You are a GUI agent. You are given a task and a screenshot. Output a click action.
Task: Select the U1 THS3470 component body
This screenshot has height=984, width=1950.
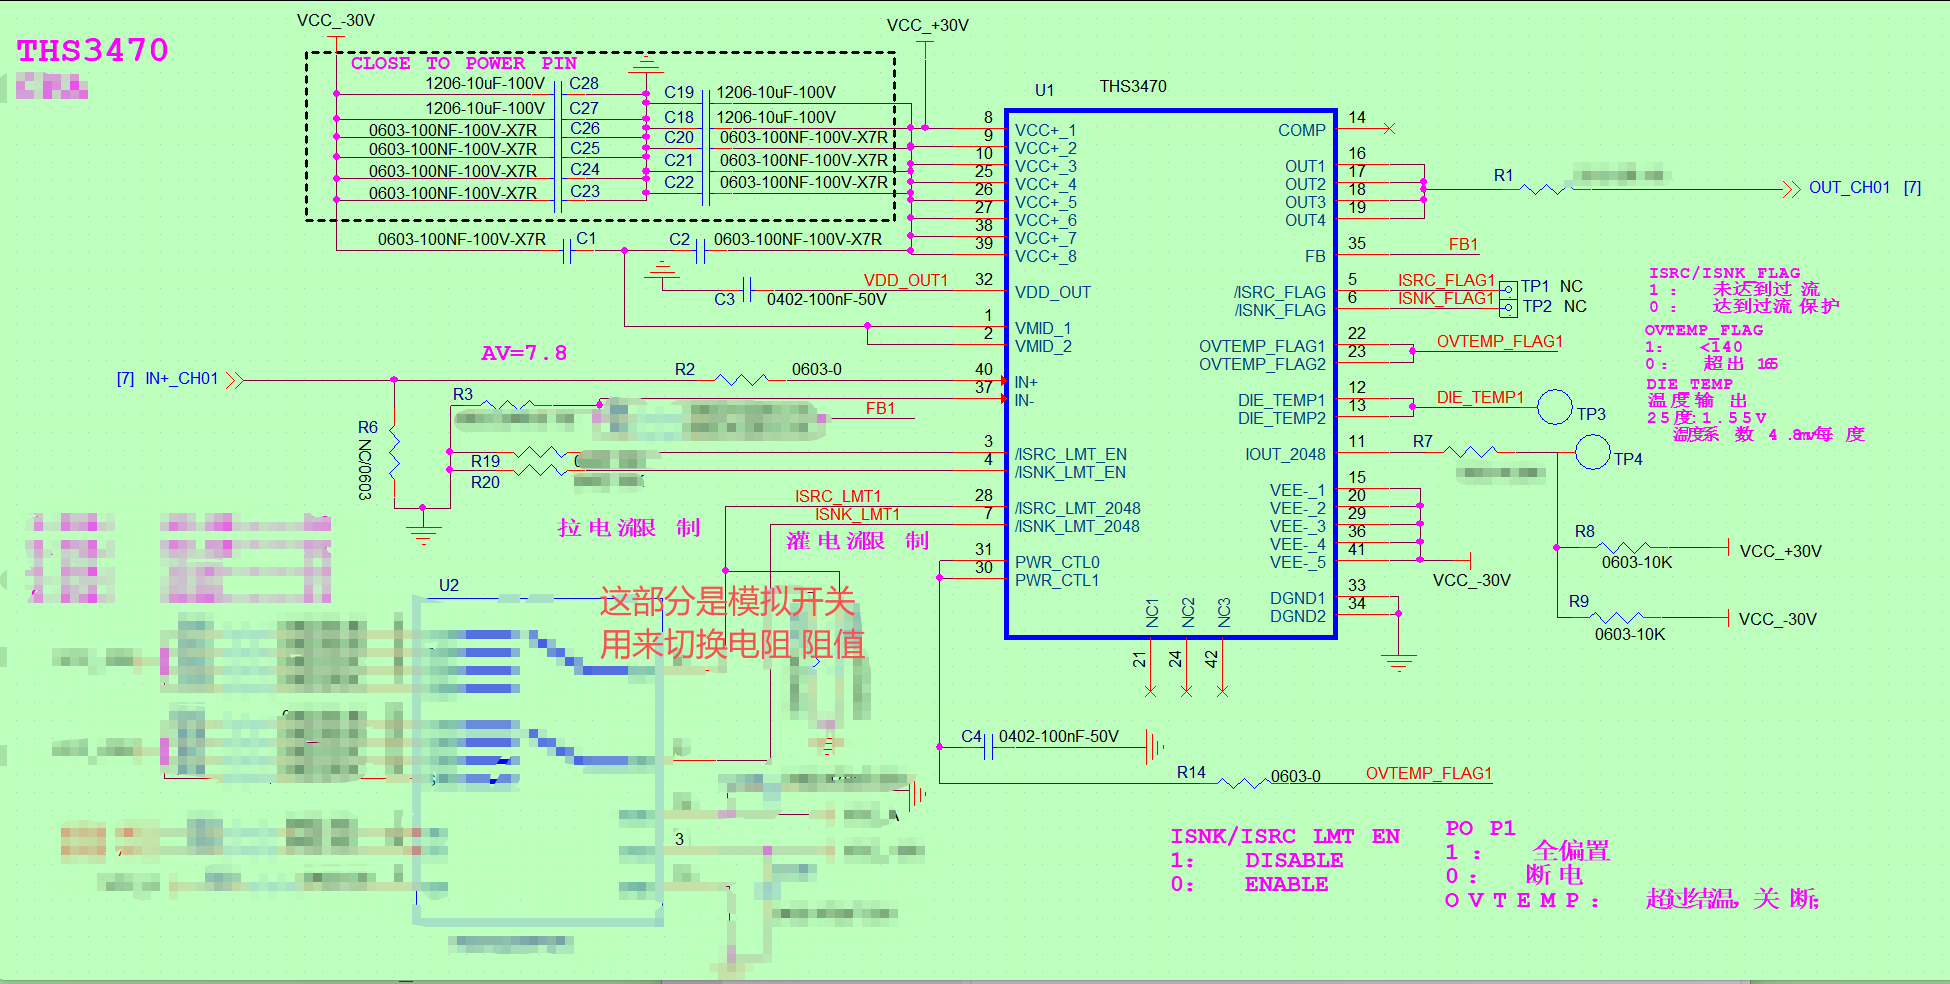pos(1171,373)
